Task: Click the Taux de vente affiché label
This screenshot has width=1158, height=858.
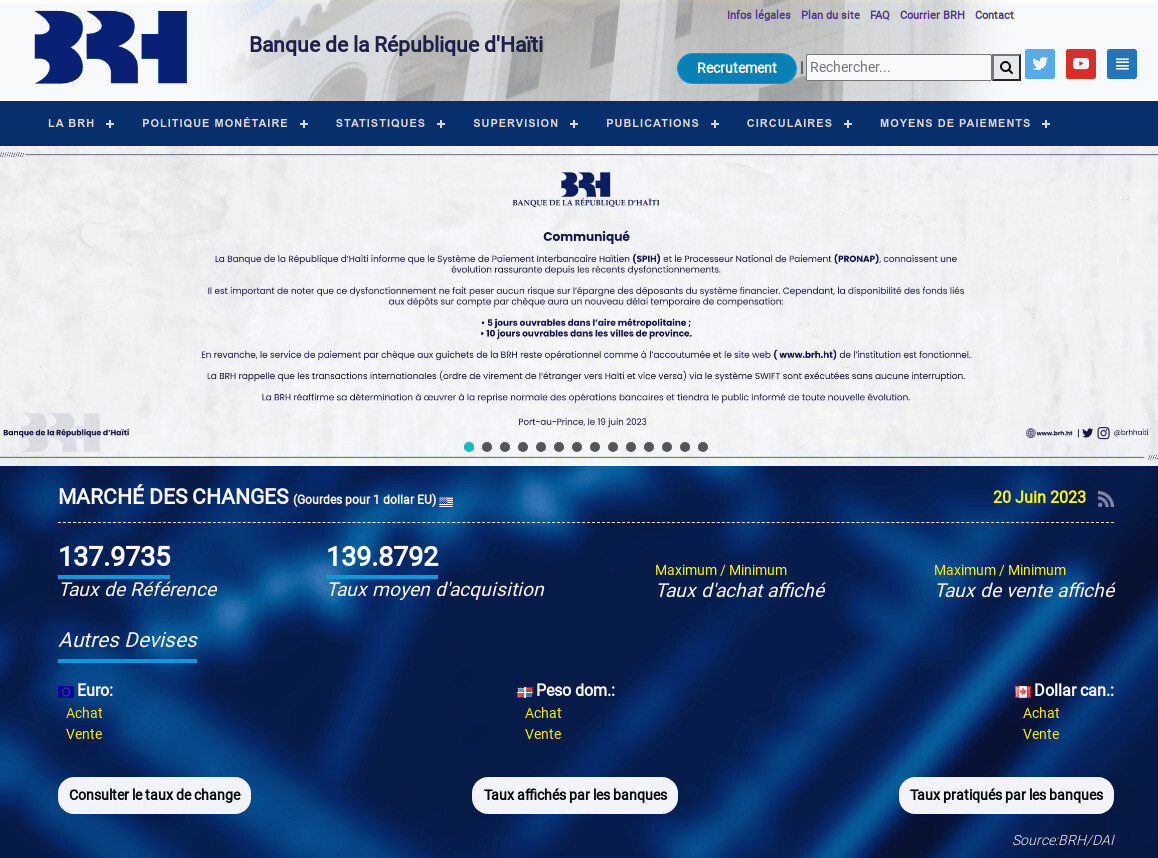Action: (1025, 591)
